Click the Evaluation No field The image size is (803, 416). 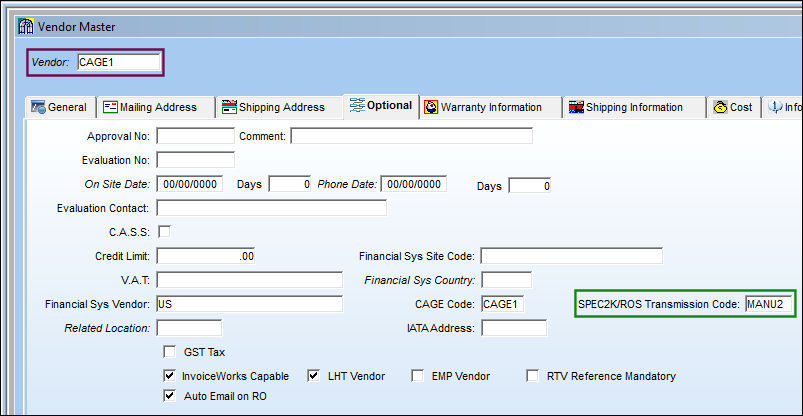click(195, 160)
